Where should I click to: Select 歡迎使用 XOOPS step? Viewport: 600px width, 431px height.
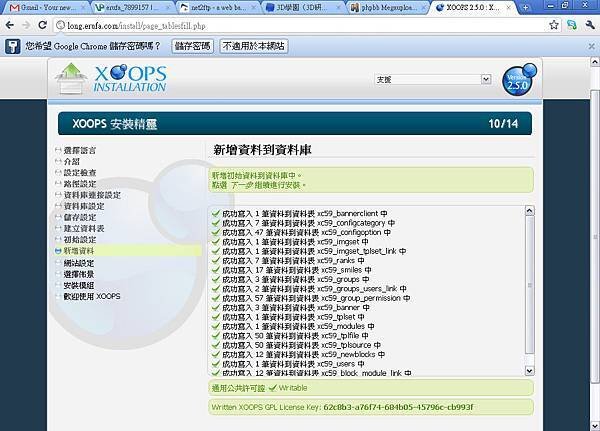click(92, 297)
